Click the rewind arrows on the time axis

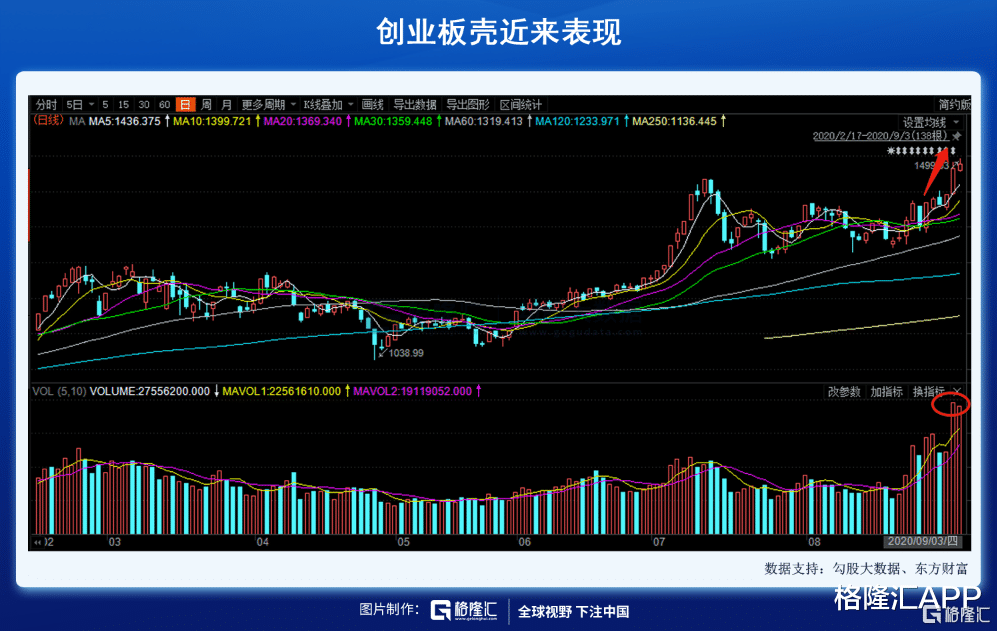38,542
